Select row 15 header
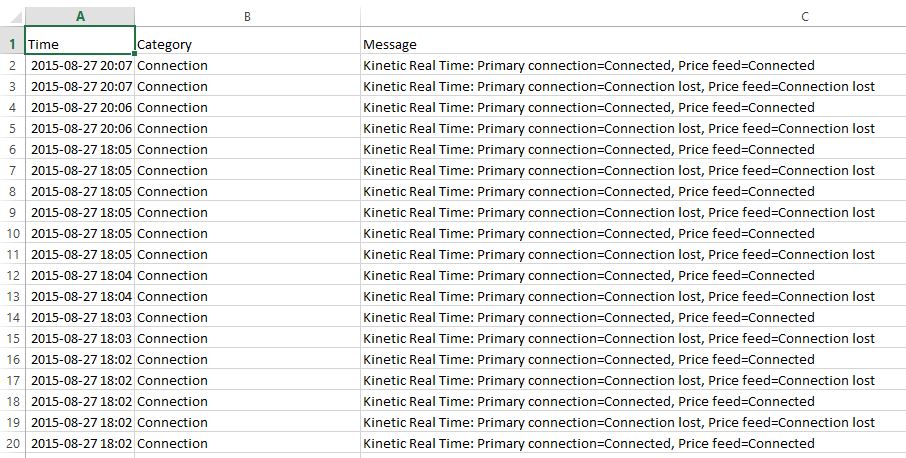The height and width of the screenshot is (458, 906). click(x=12, y=338)
